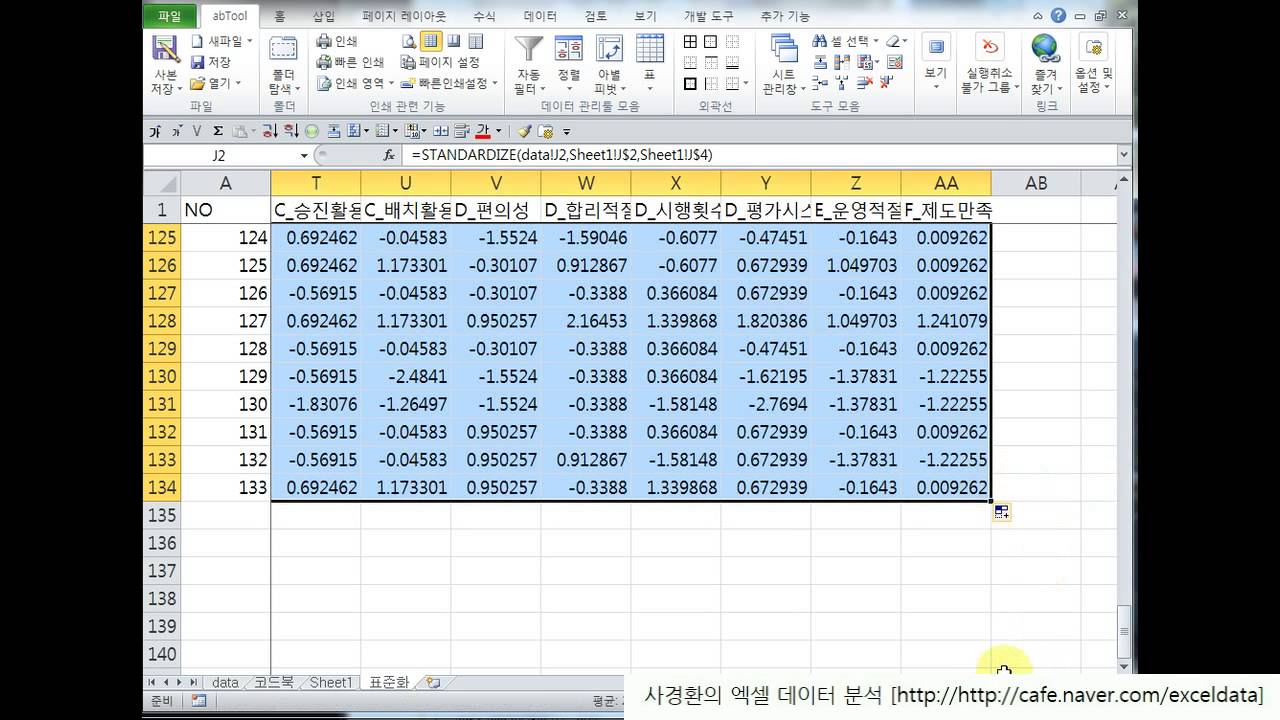
Task: Click cell with value -2.7694
Action: point(766,404)
